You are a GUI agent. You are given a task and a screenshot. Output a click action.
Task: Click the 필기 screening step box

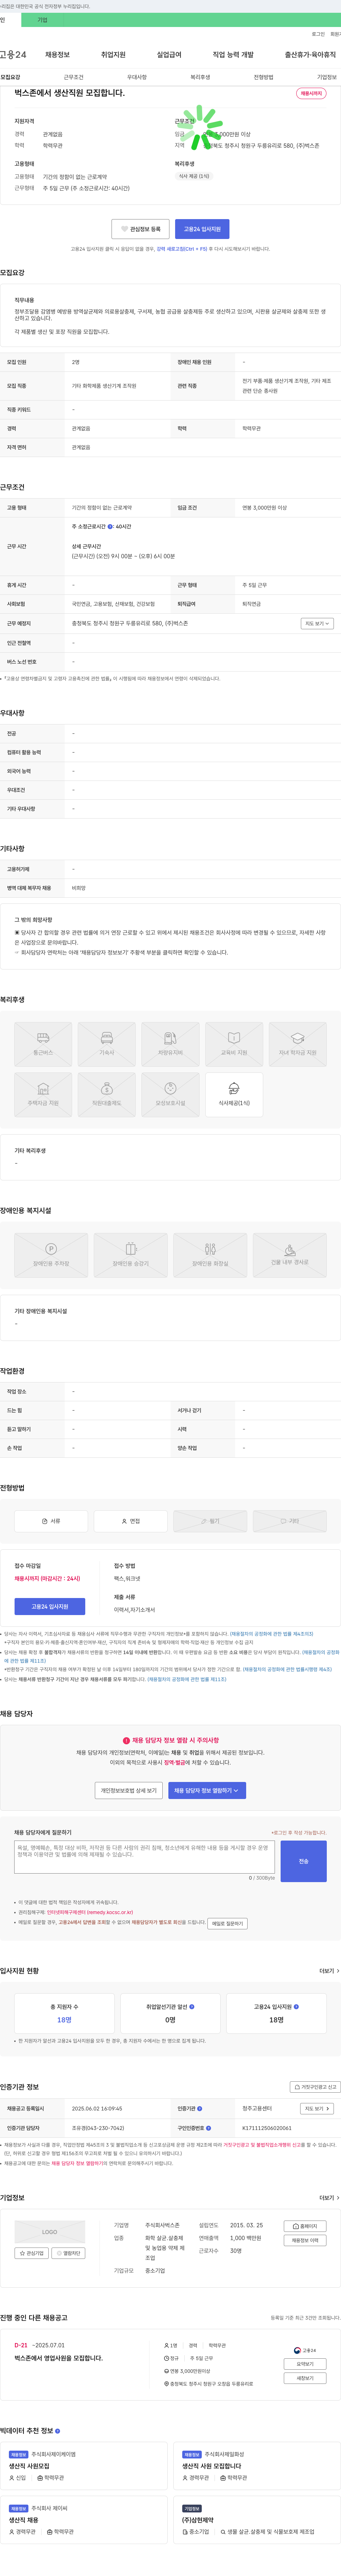(x=210, y=1521)
